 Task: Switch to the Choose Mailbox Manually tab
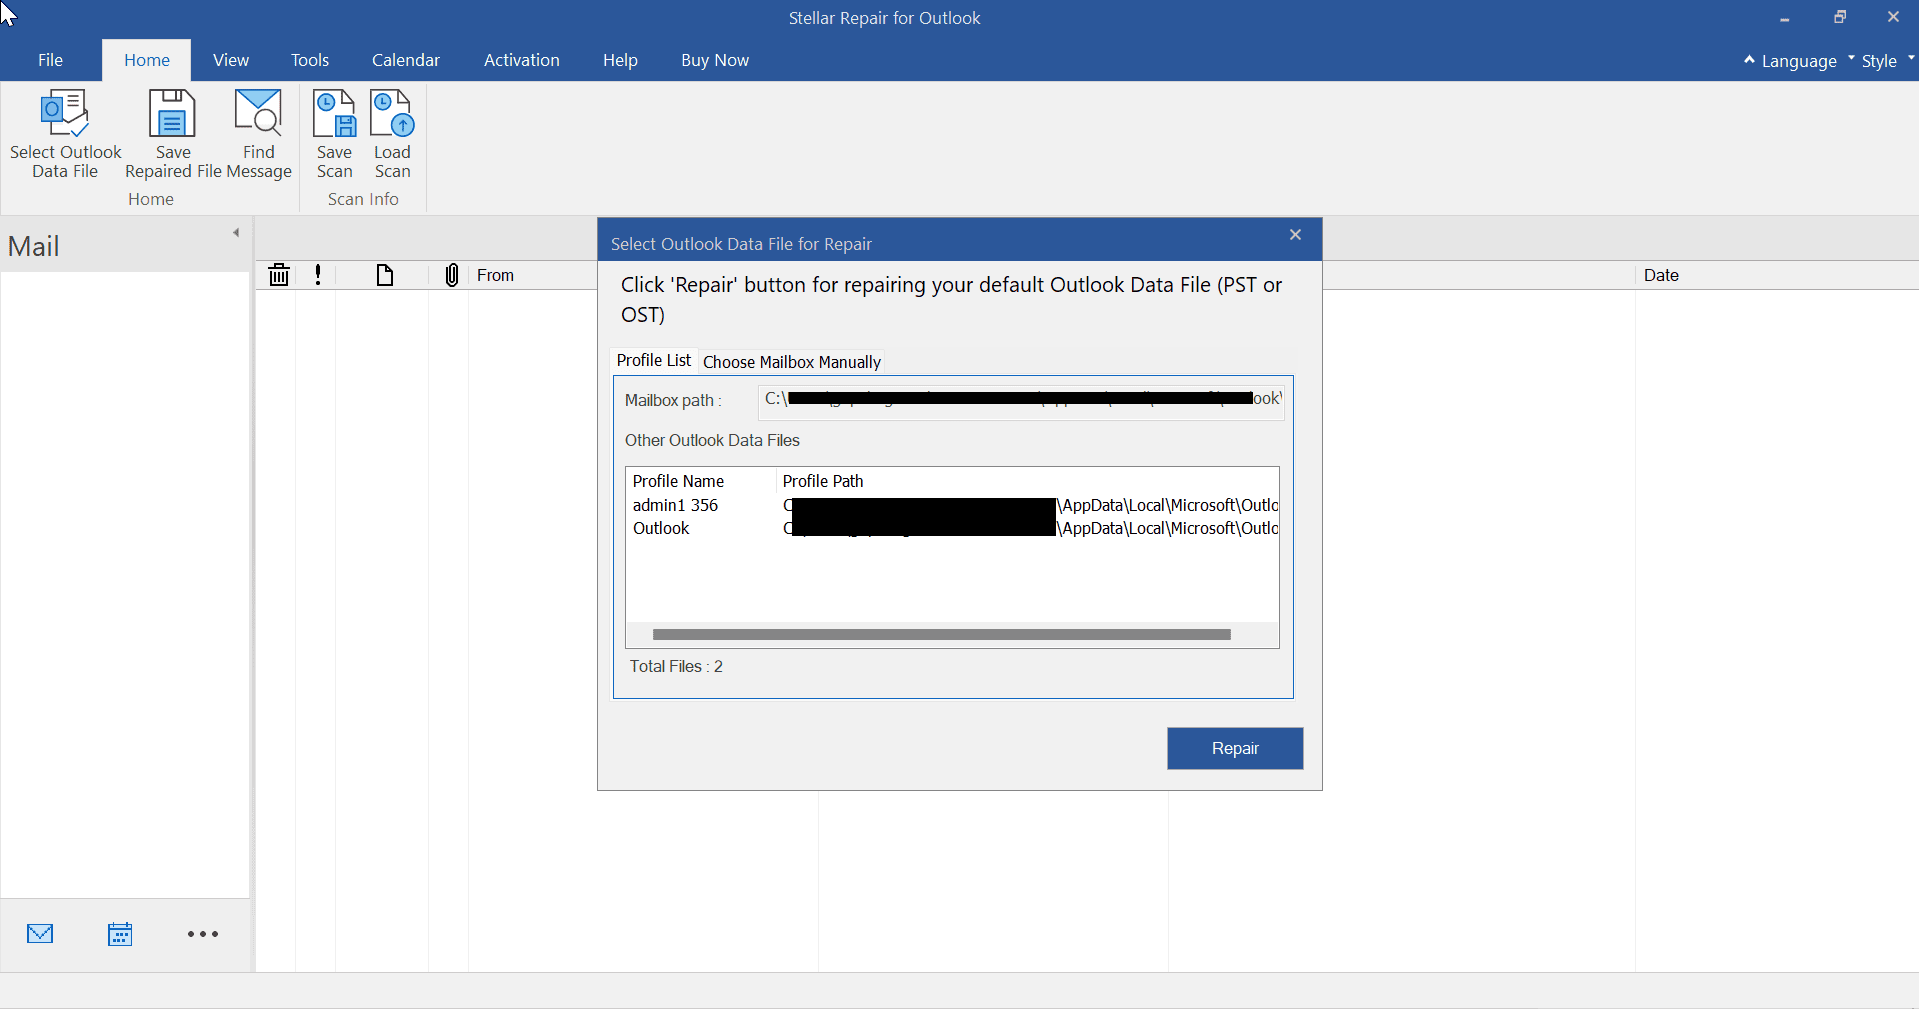[791, 361]
